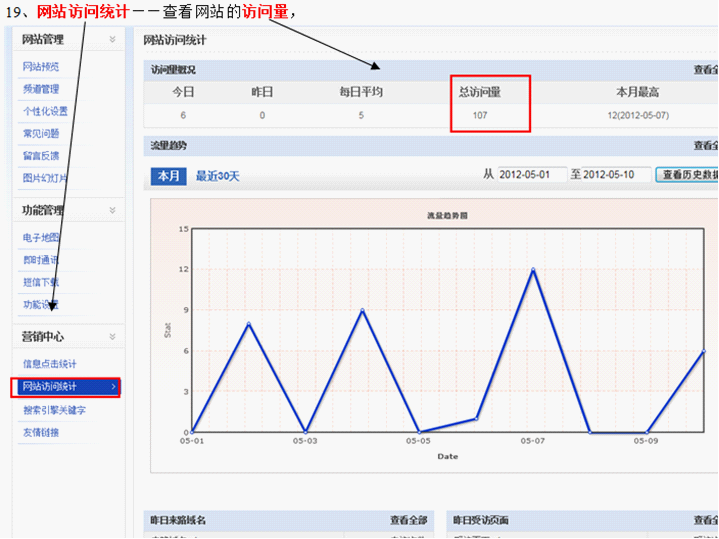Switch to 最近30天 traffic view
Viewport: 719px width, 539px height.
217,176
